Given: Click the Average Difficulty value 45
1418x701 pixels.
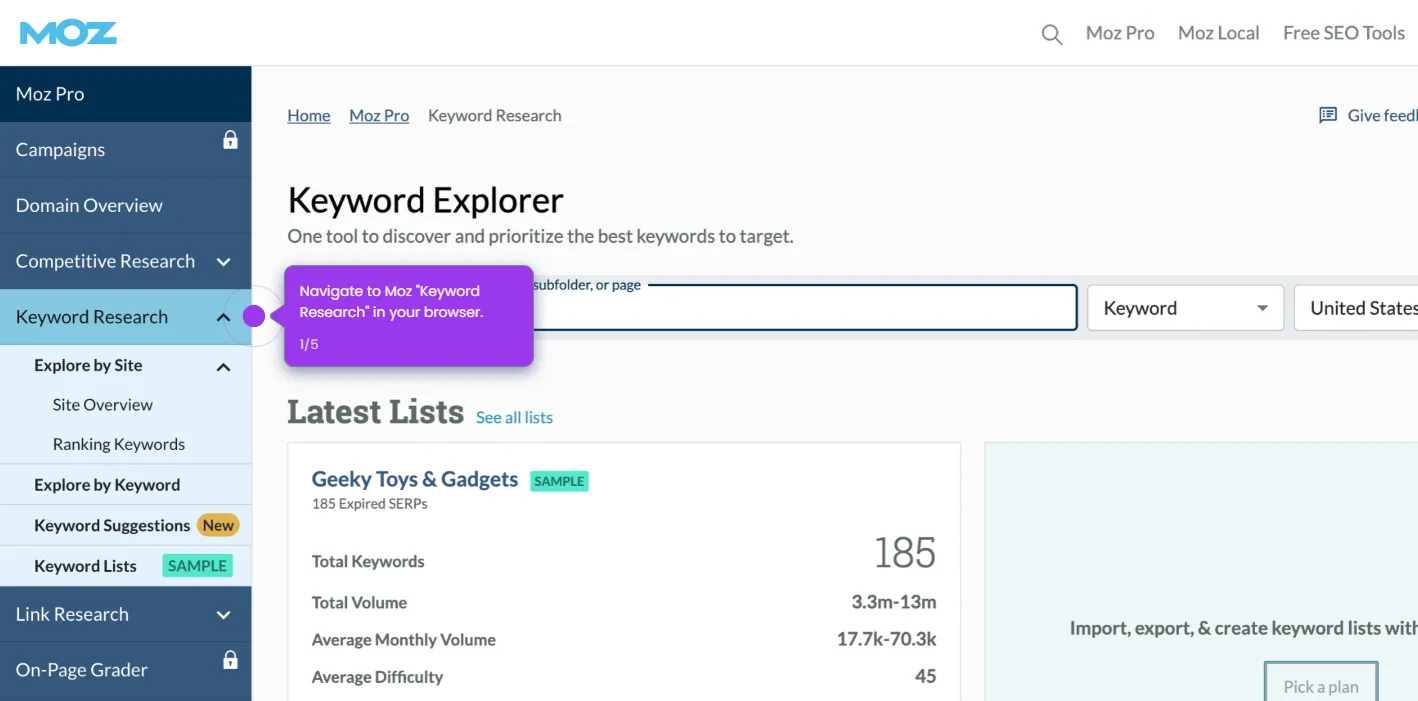Looking at the screenshot, I should click(926, 676).
